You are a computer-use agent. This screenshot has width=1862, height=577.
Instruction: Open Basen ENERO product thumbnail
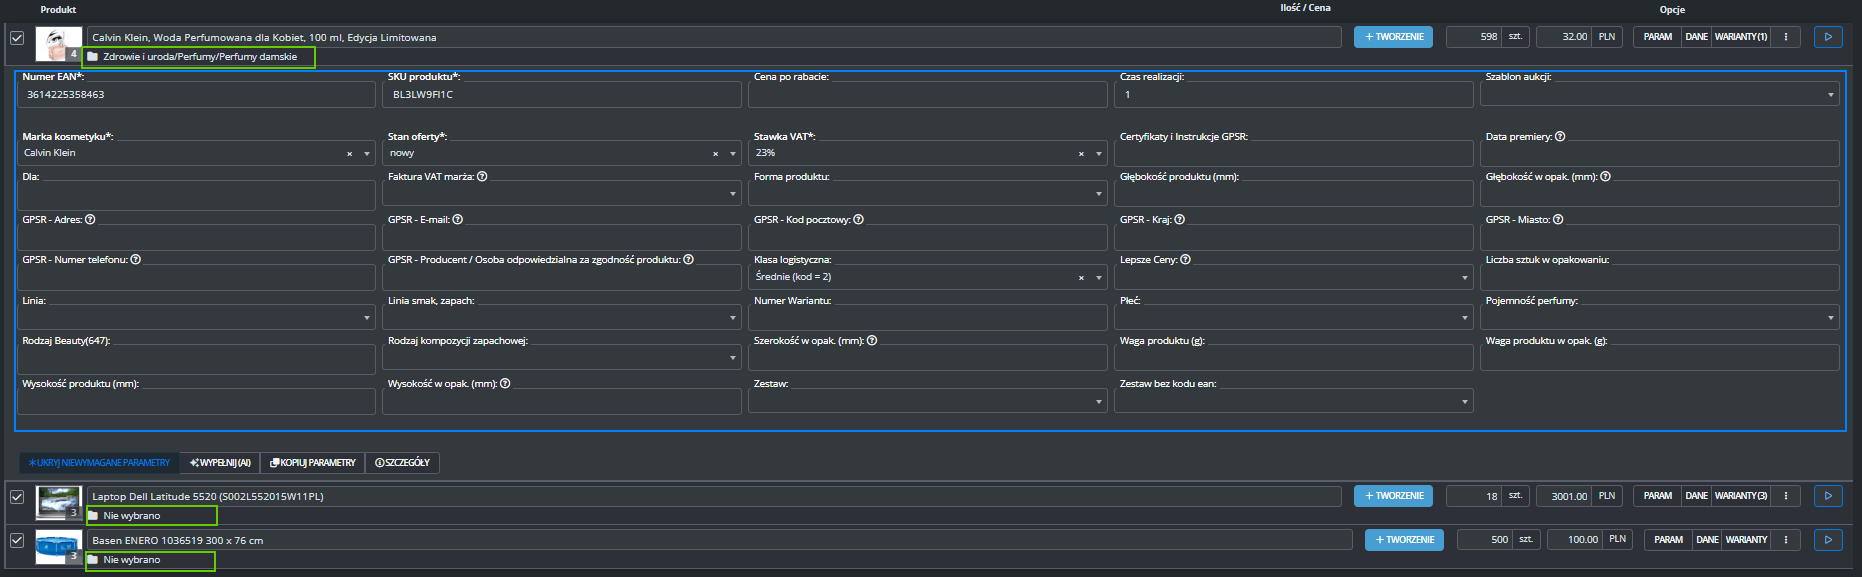[58, 547]
